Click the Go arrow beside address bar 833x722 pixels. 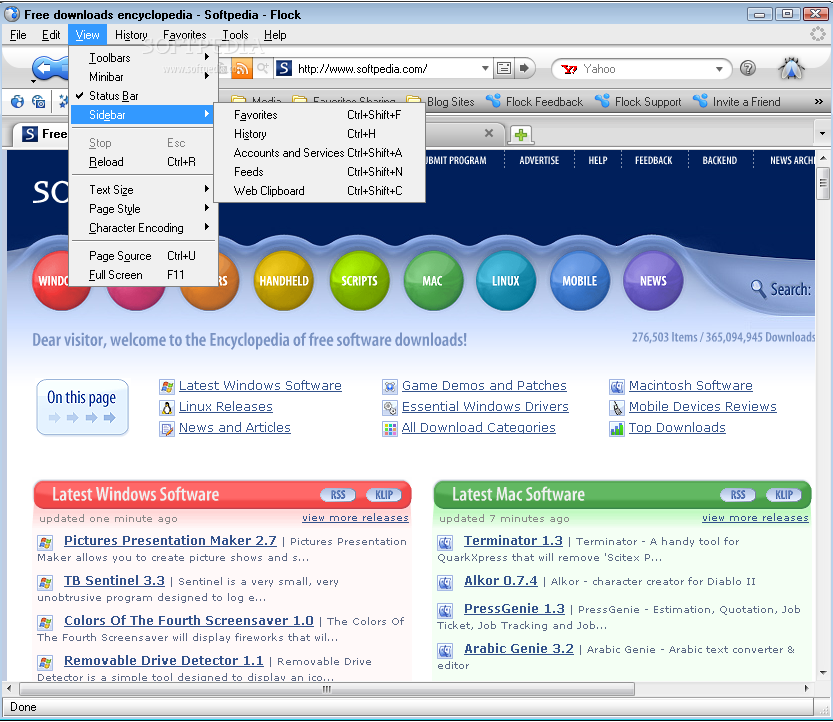pyautogui.click(x=524, y=68)
